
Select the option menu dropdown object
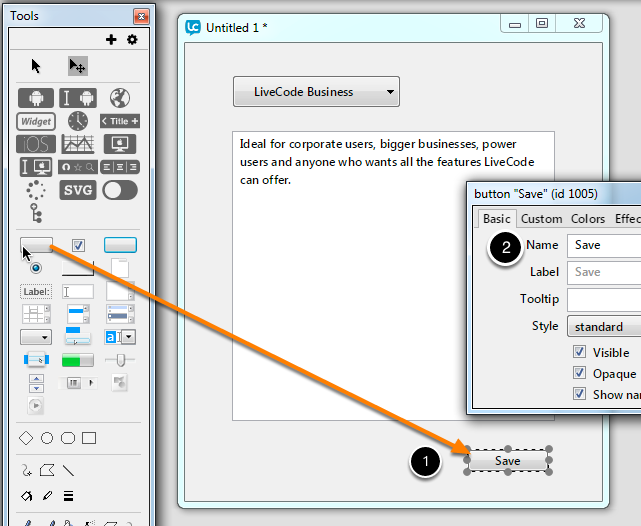[x=36, y=337]
